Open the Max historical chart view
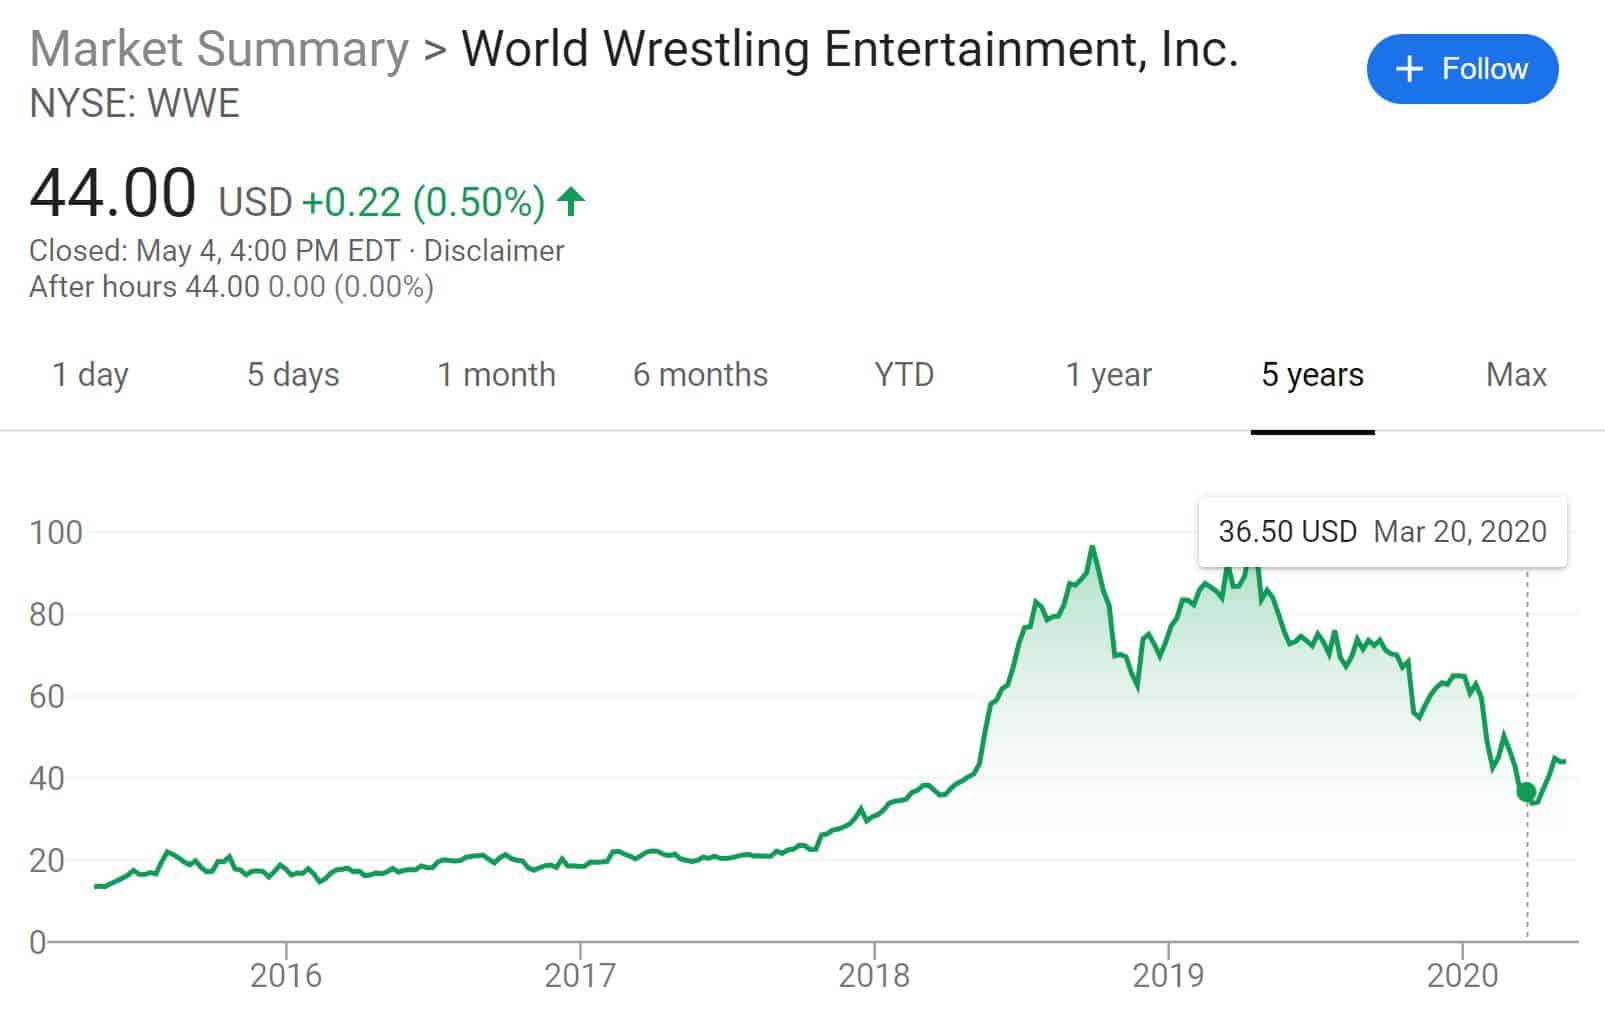The width and height of the screenshot is (1605, 1009). coord(1516,375)
